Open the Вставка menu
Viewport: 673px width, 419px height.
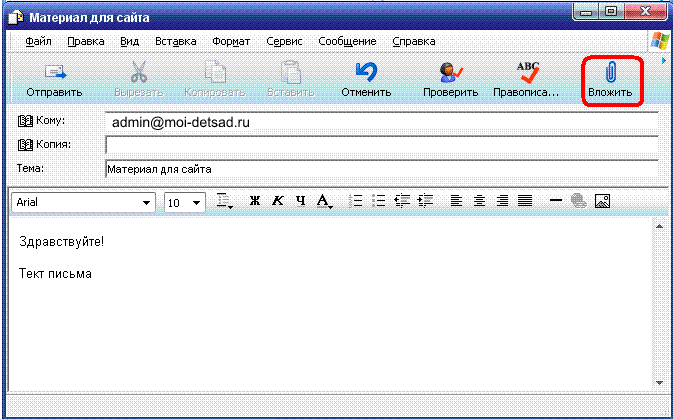(x=175, y=42)
